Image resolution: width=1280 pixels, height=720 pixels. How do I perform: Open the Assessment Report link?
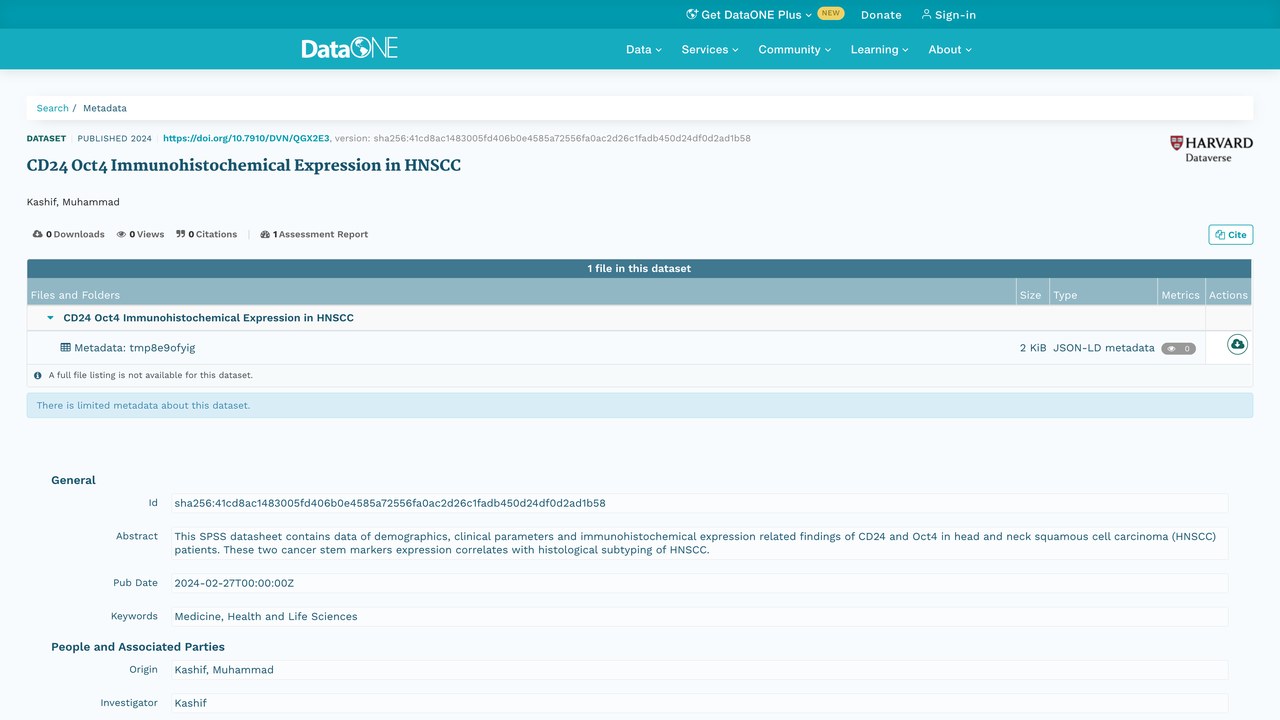click(x=314, y=234)
